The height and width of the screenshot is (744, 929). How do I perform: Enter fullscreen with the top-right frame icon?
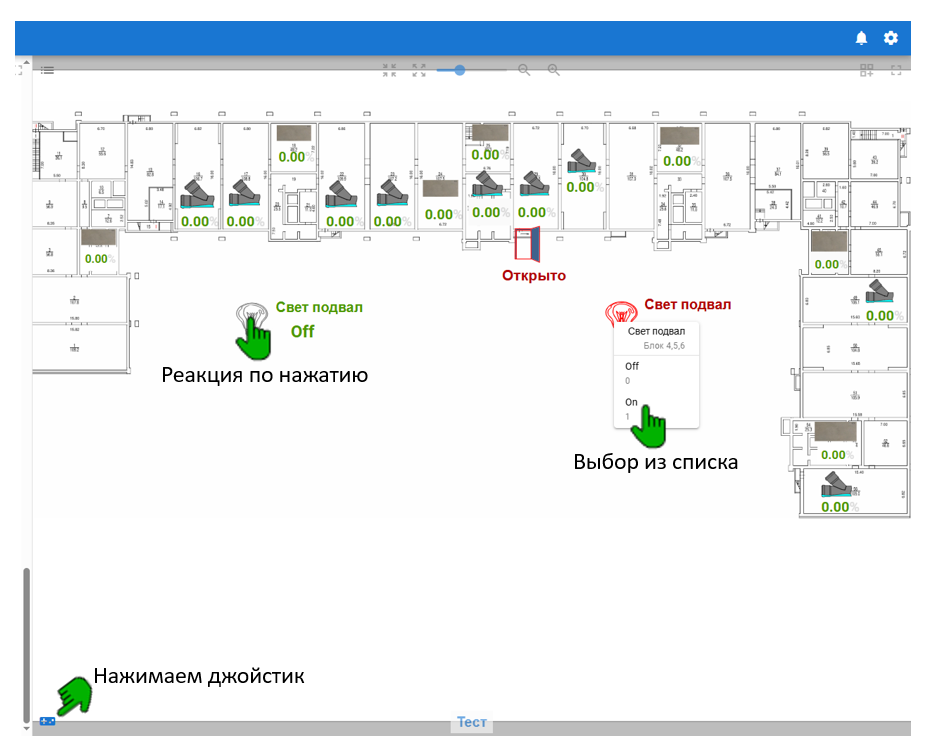(896, 70)
